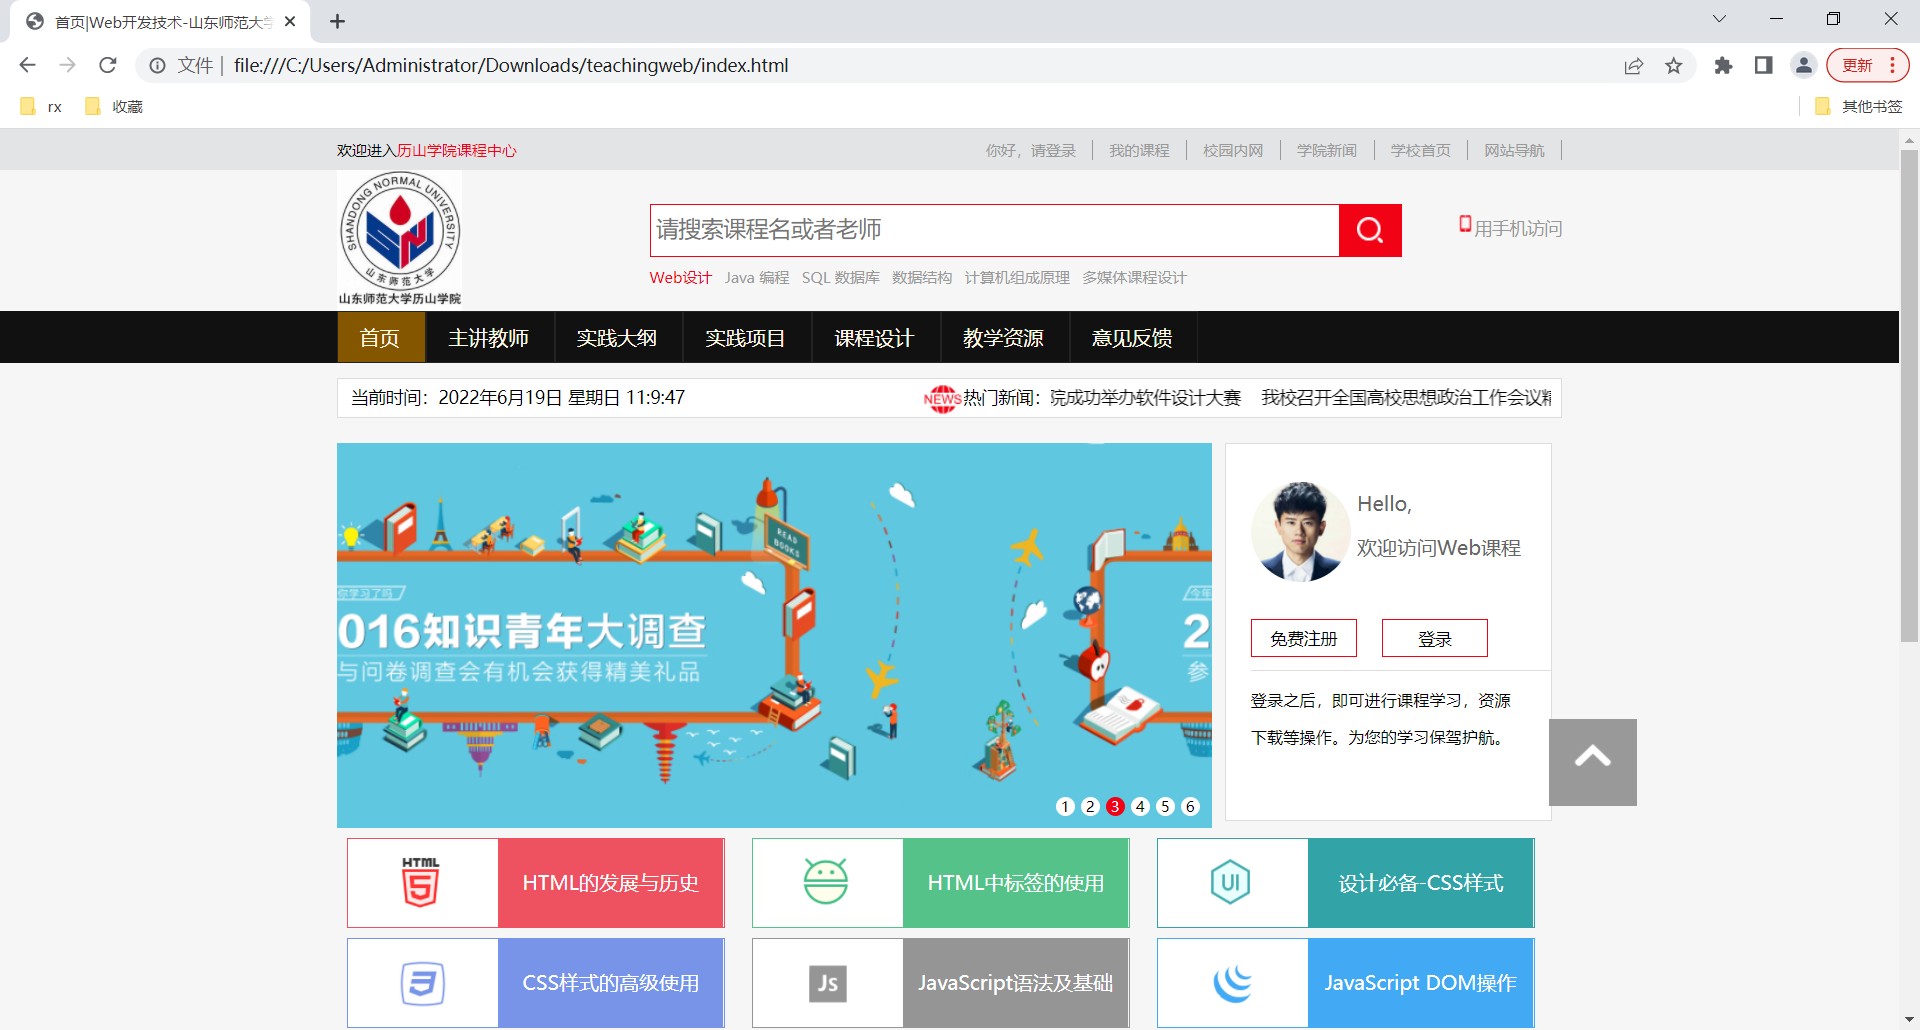Image resolution: width=1920 pixels, height=1030 pixels.
Task: Open the rx bookmark folder
Action: pos(41,107)
